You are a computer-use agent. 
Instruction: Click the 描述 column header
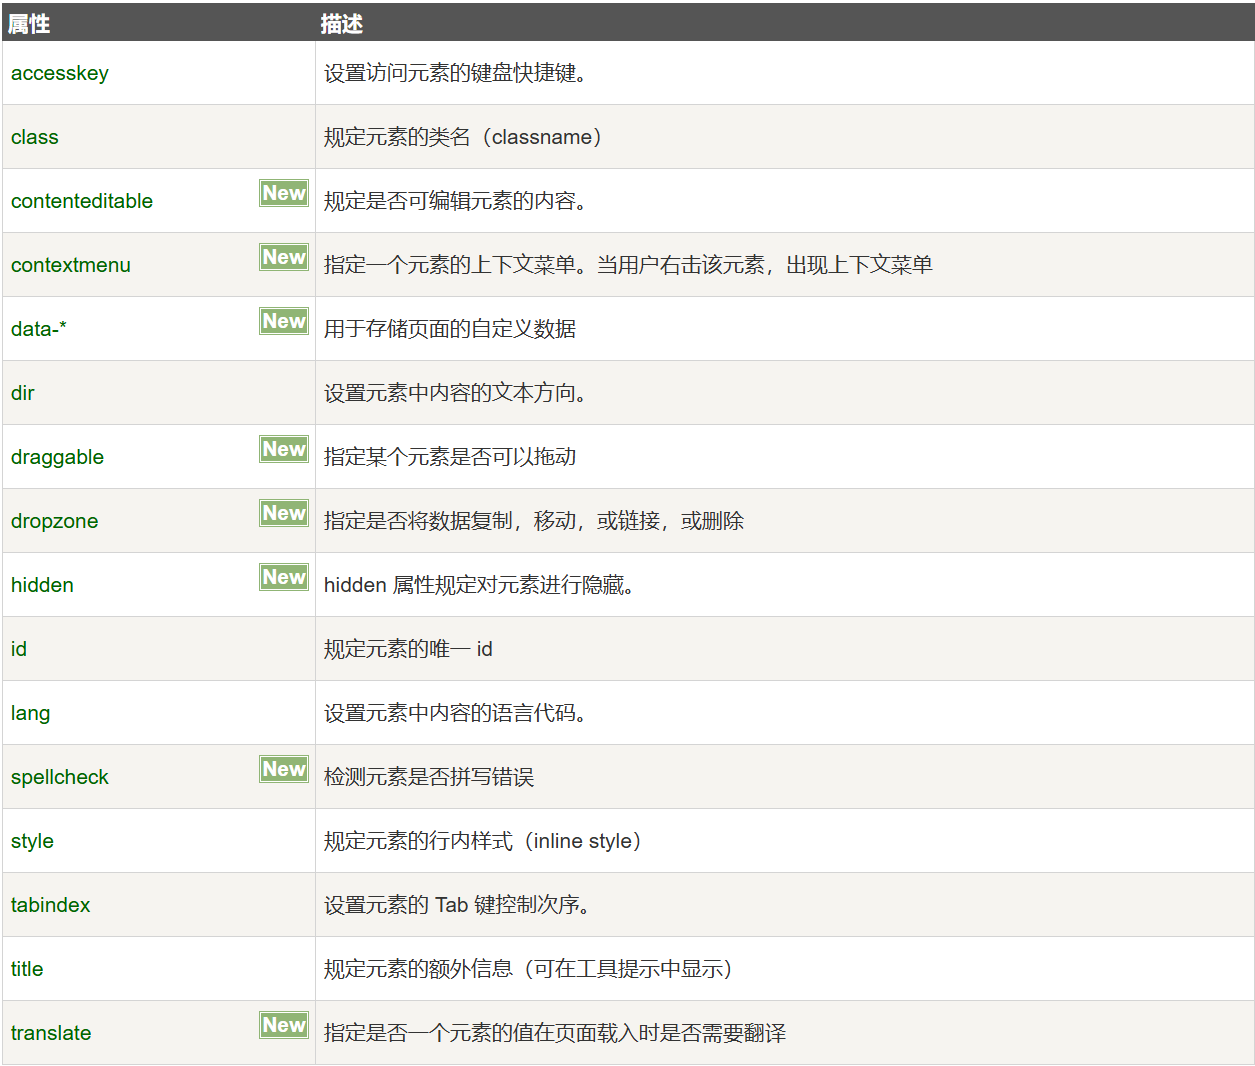click(341, 24)
